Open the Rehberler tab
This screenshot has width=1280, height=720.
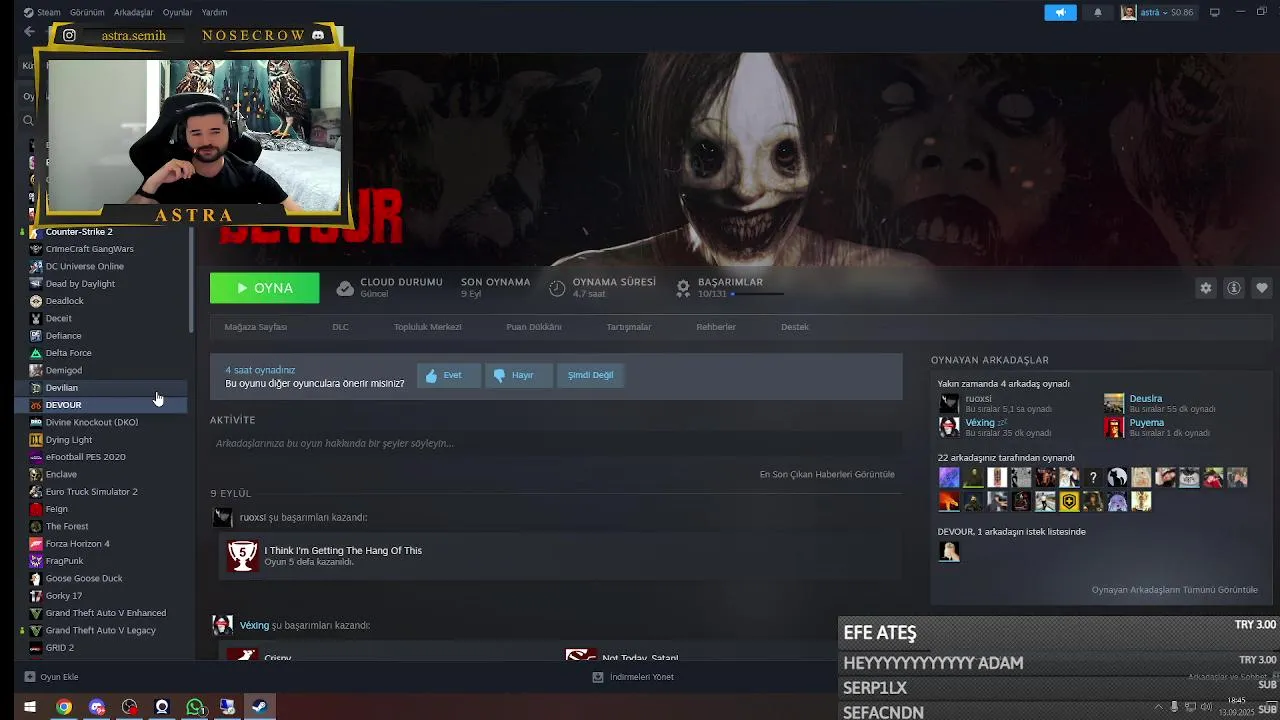(x=716, y=327)
